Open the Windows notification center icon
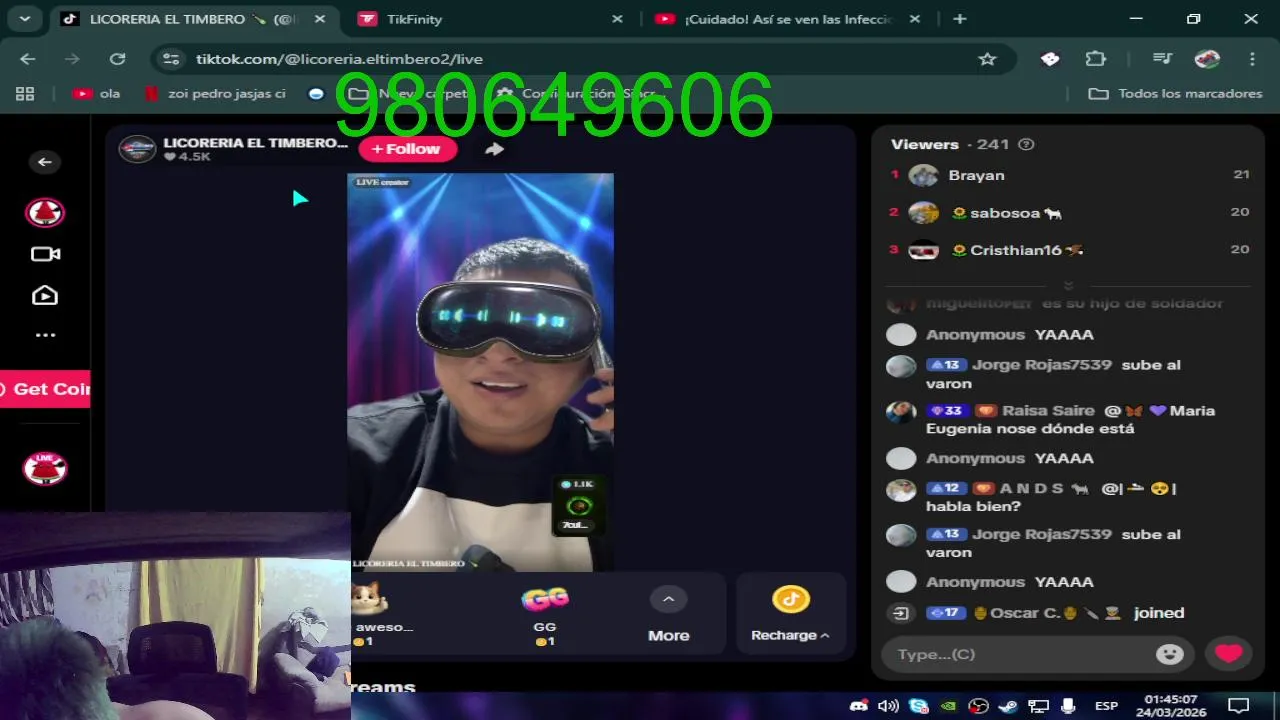The image size is (1280, 720). (1238, 705)
